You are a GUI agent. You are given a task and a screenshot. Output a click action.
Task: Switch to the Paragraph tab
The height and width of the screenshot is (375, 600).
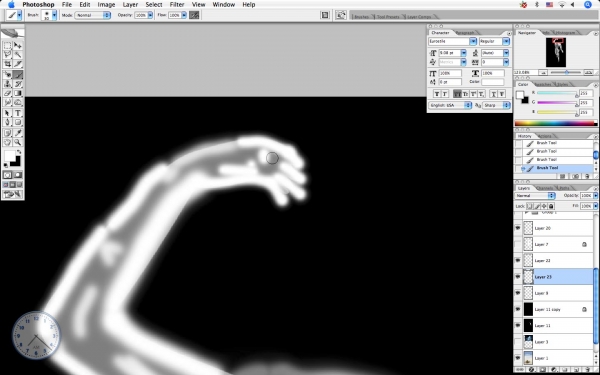(465, 33)
